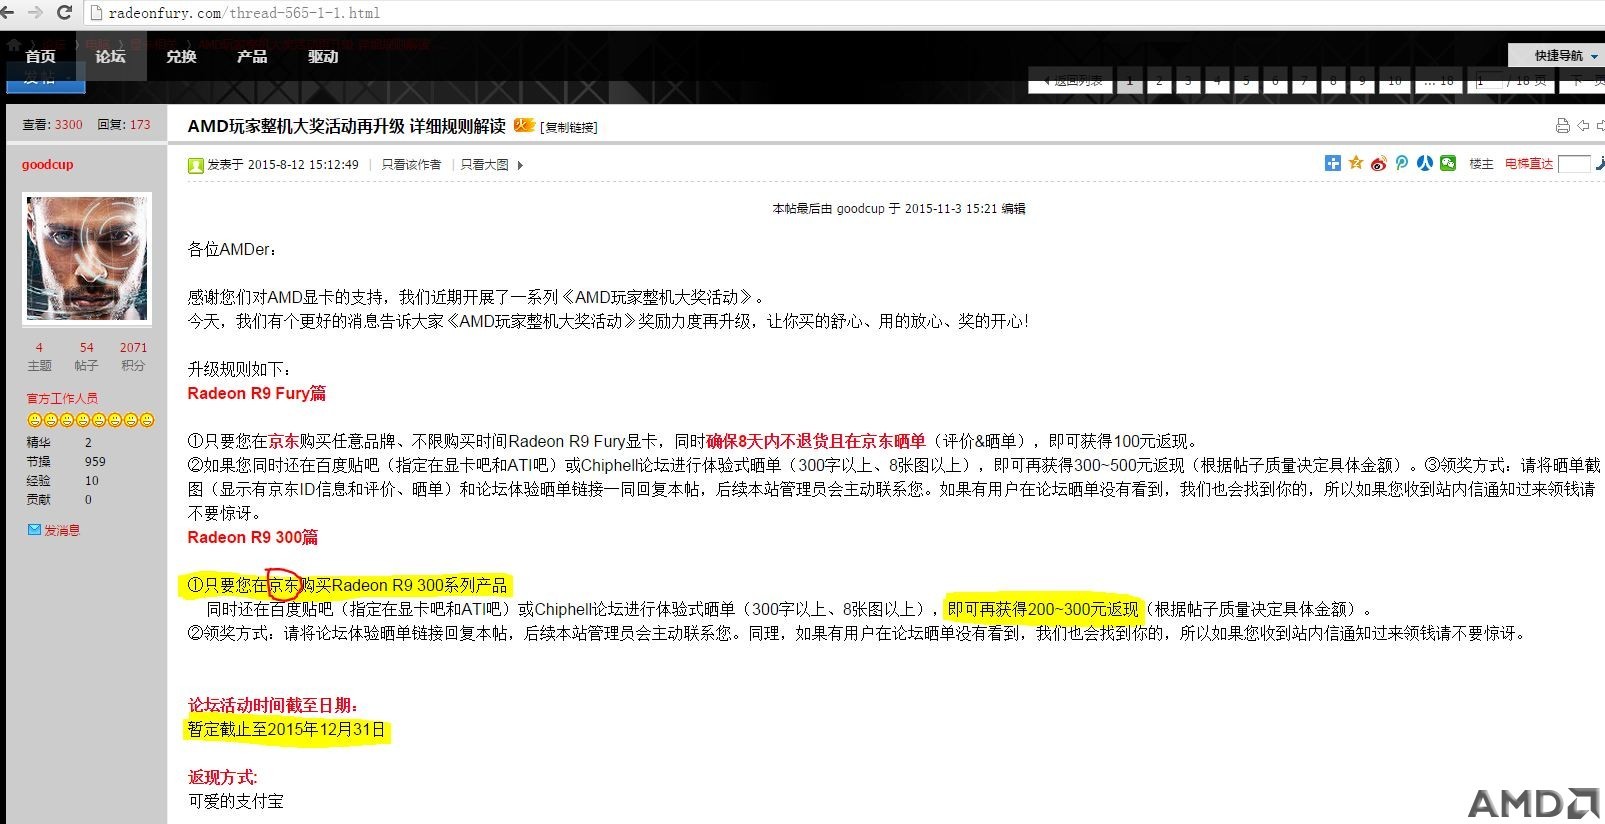Click the home icon in breadcrumb

(x=13, y=44)
